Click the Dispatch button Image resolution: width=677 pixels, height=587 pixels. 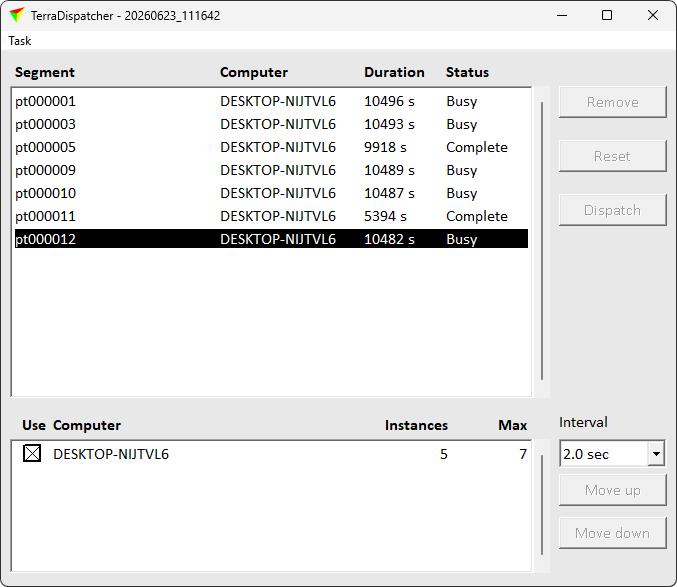click(x=613, y=210)
